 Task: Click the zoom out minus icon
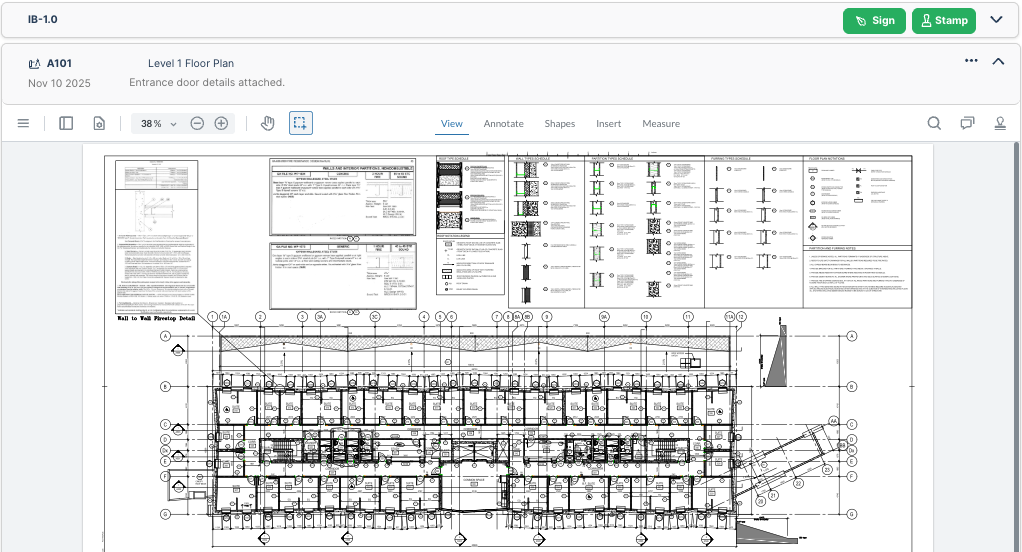[x=197, y=124]
